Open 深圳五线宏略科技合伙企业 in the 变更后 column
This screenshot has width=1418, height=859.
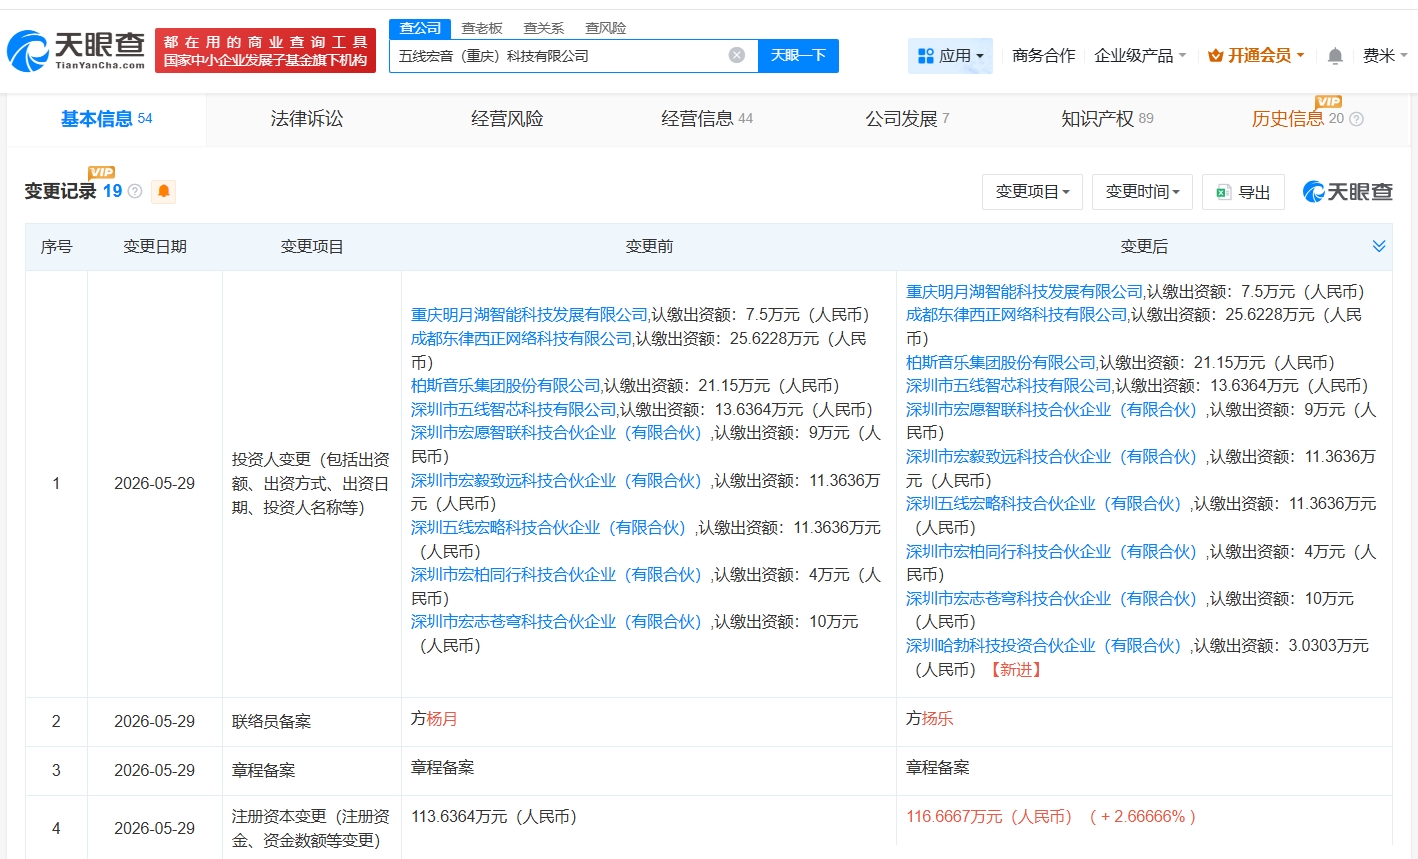[1045, 504]
